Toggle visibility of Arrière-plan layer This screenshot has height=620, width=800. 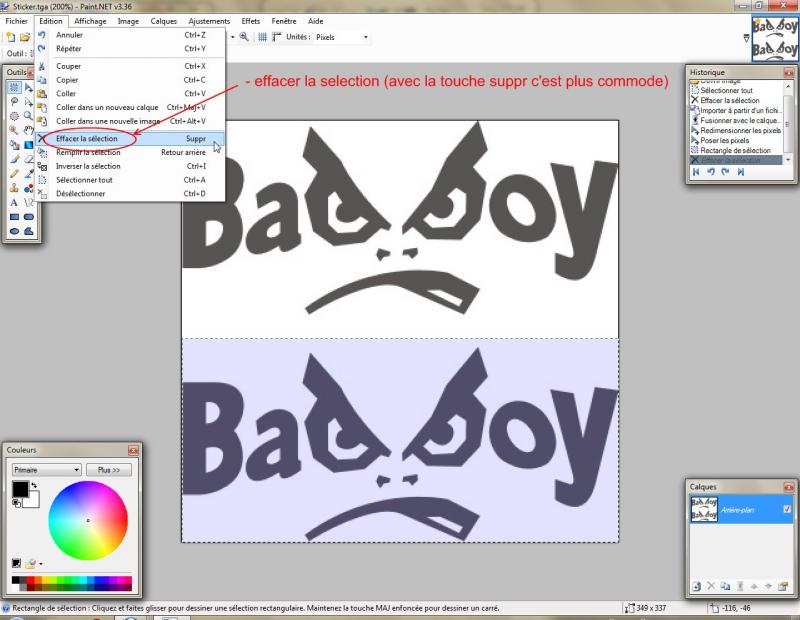787,509
